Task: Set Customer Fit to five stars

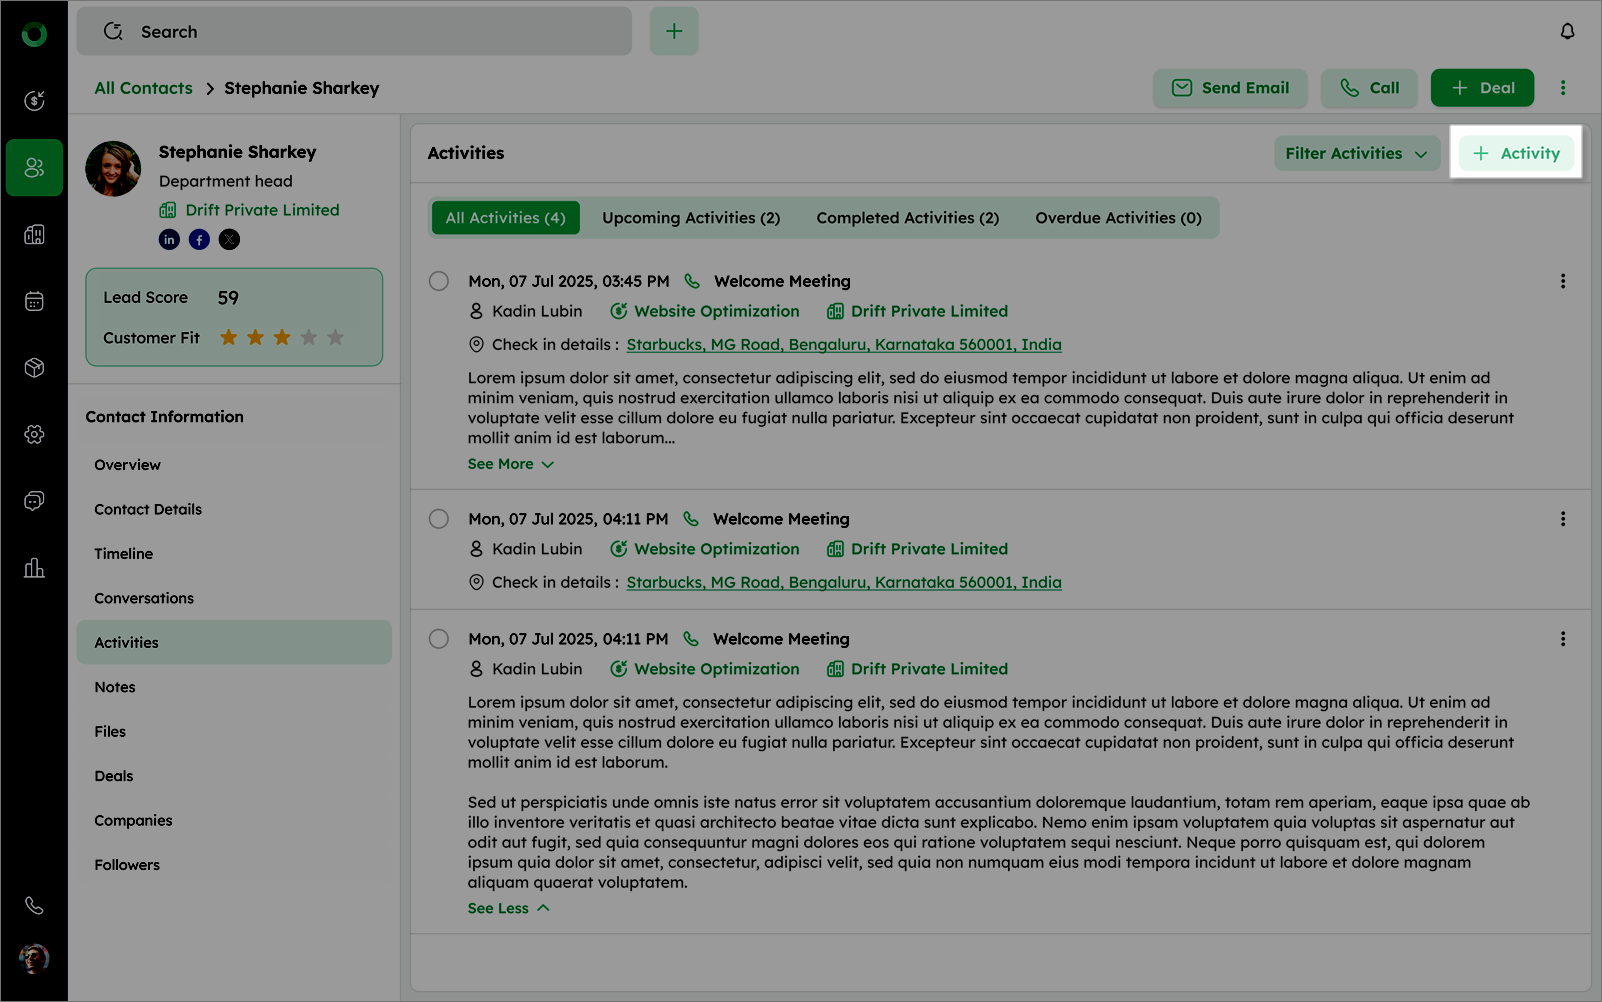Action: pyautogui.click(x=335, y=338)
